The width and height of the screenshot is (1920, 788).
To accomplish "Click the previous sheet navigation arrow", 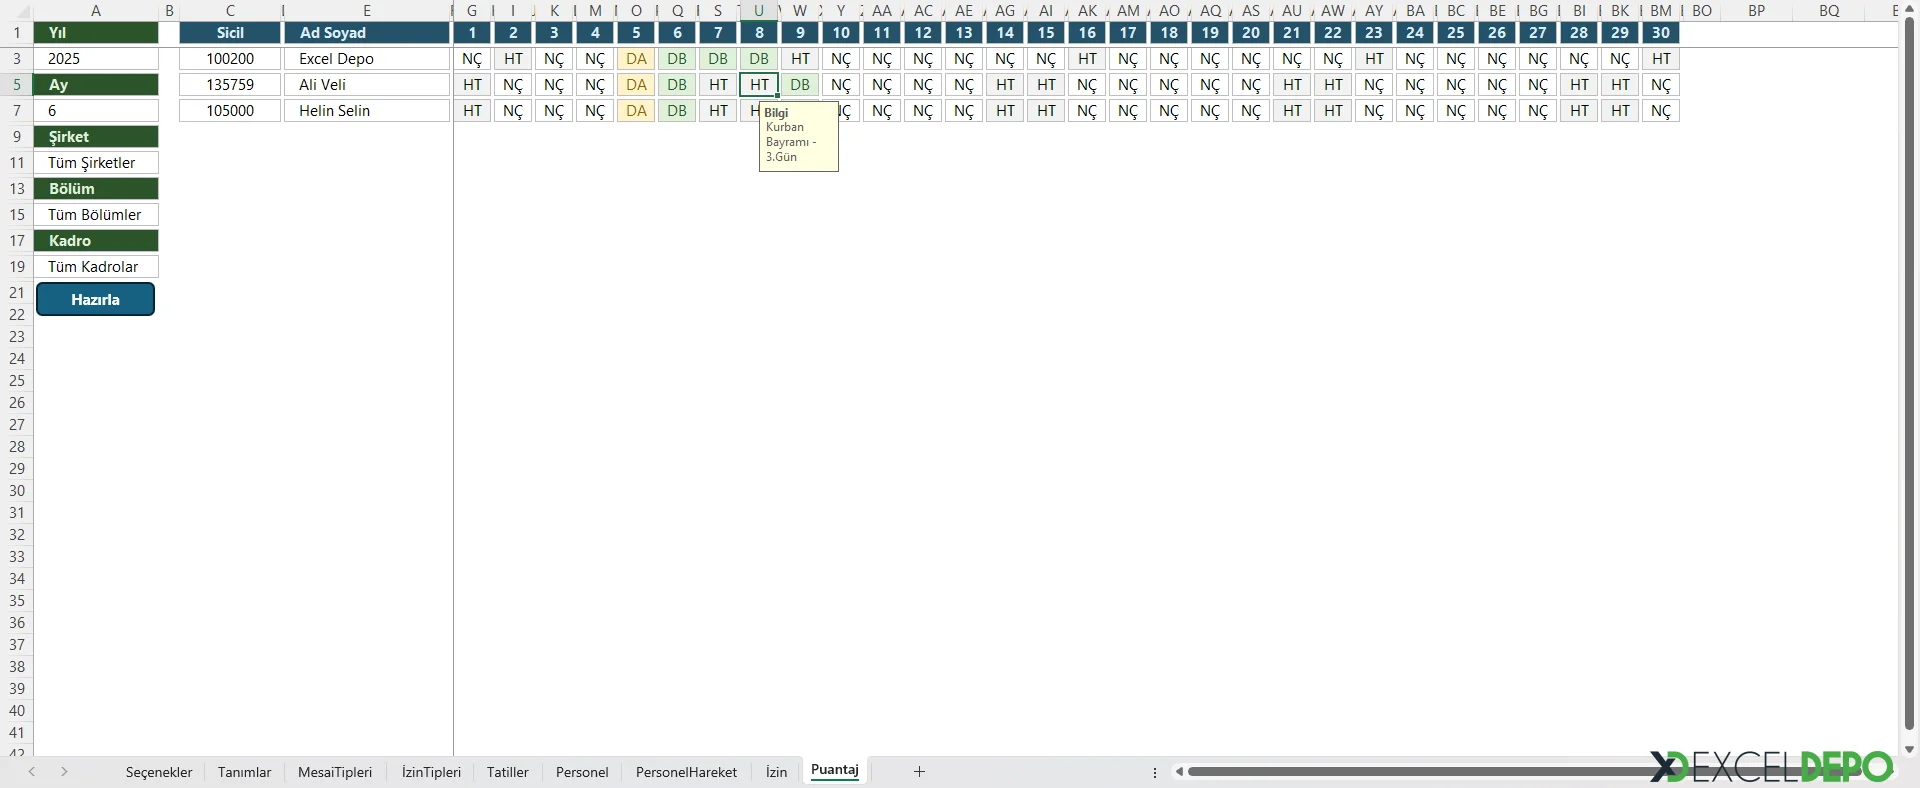I will click(32, 771).
